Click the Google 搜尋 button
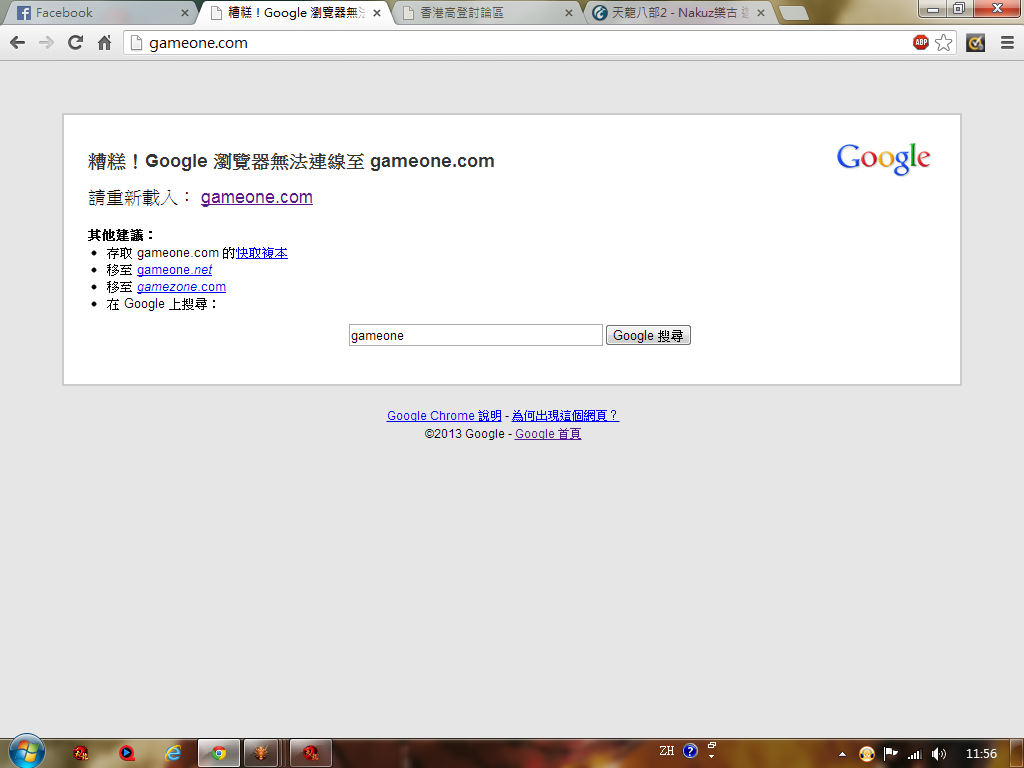The width and height of the screenshot is (1024, 768). pyautogui.click(x=648, y=335)
